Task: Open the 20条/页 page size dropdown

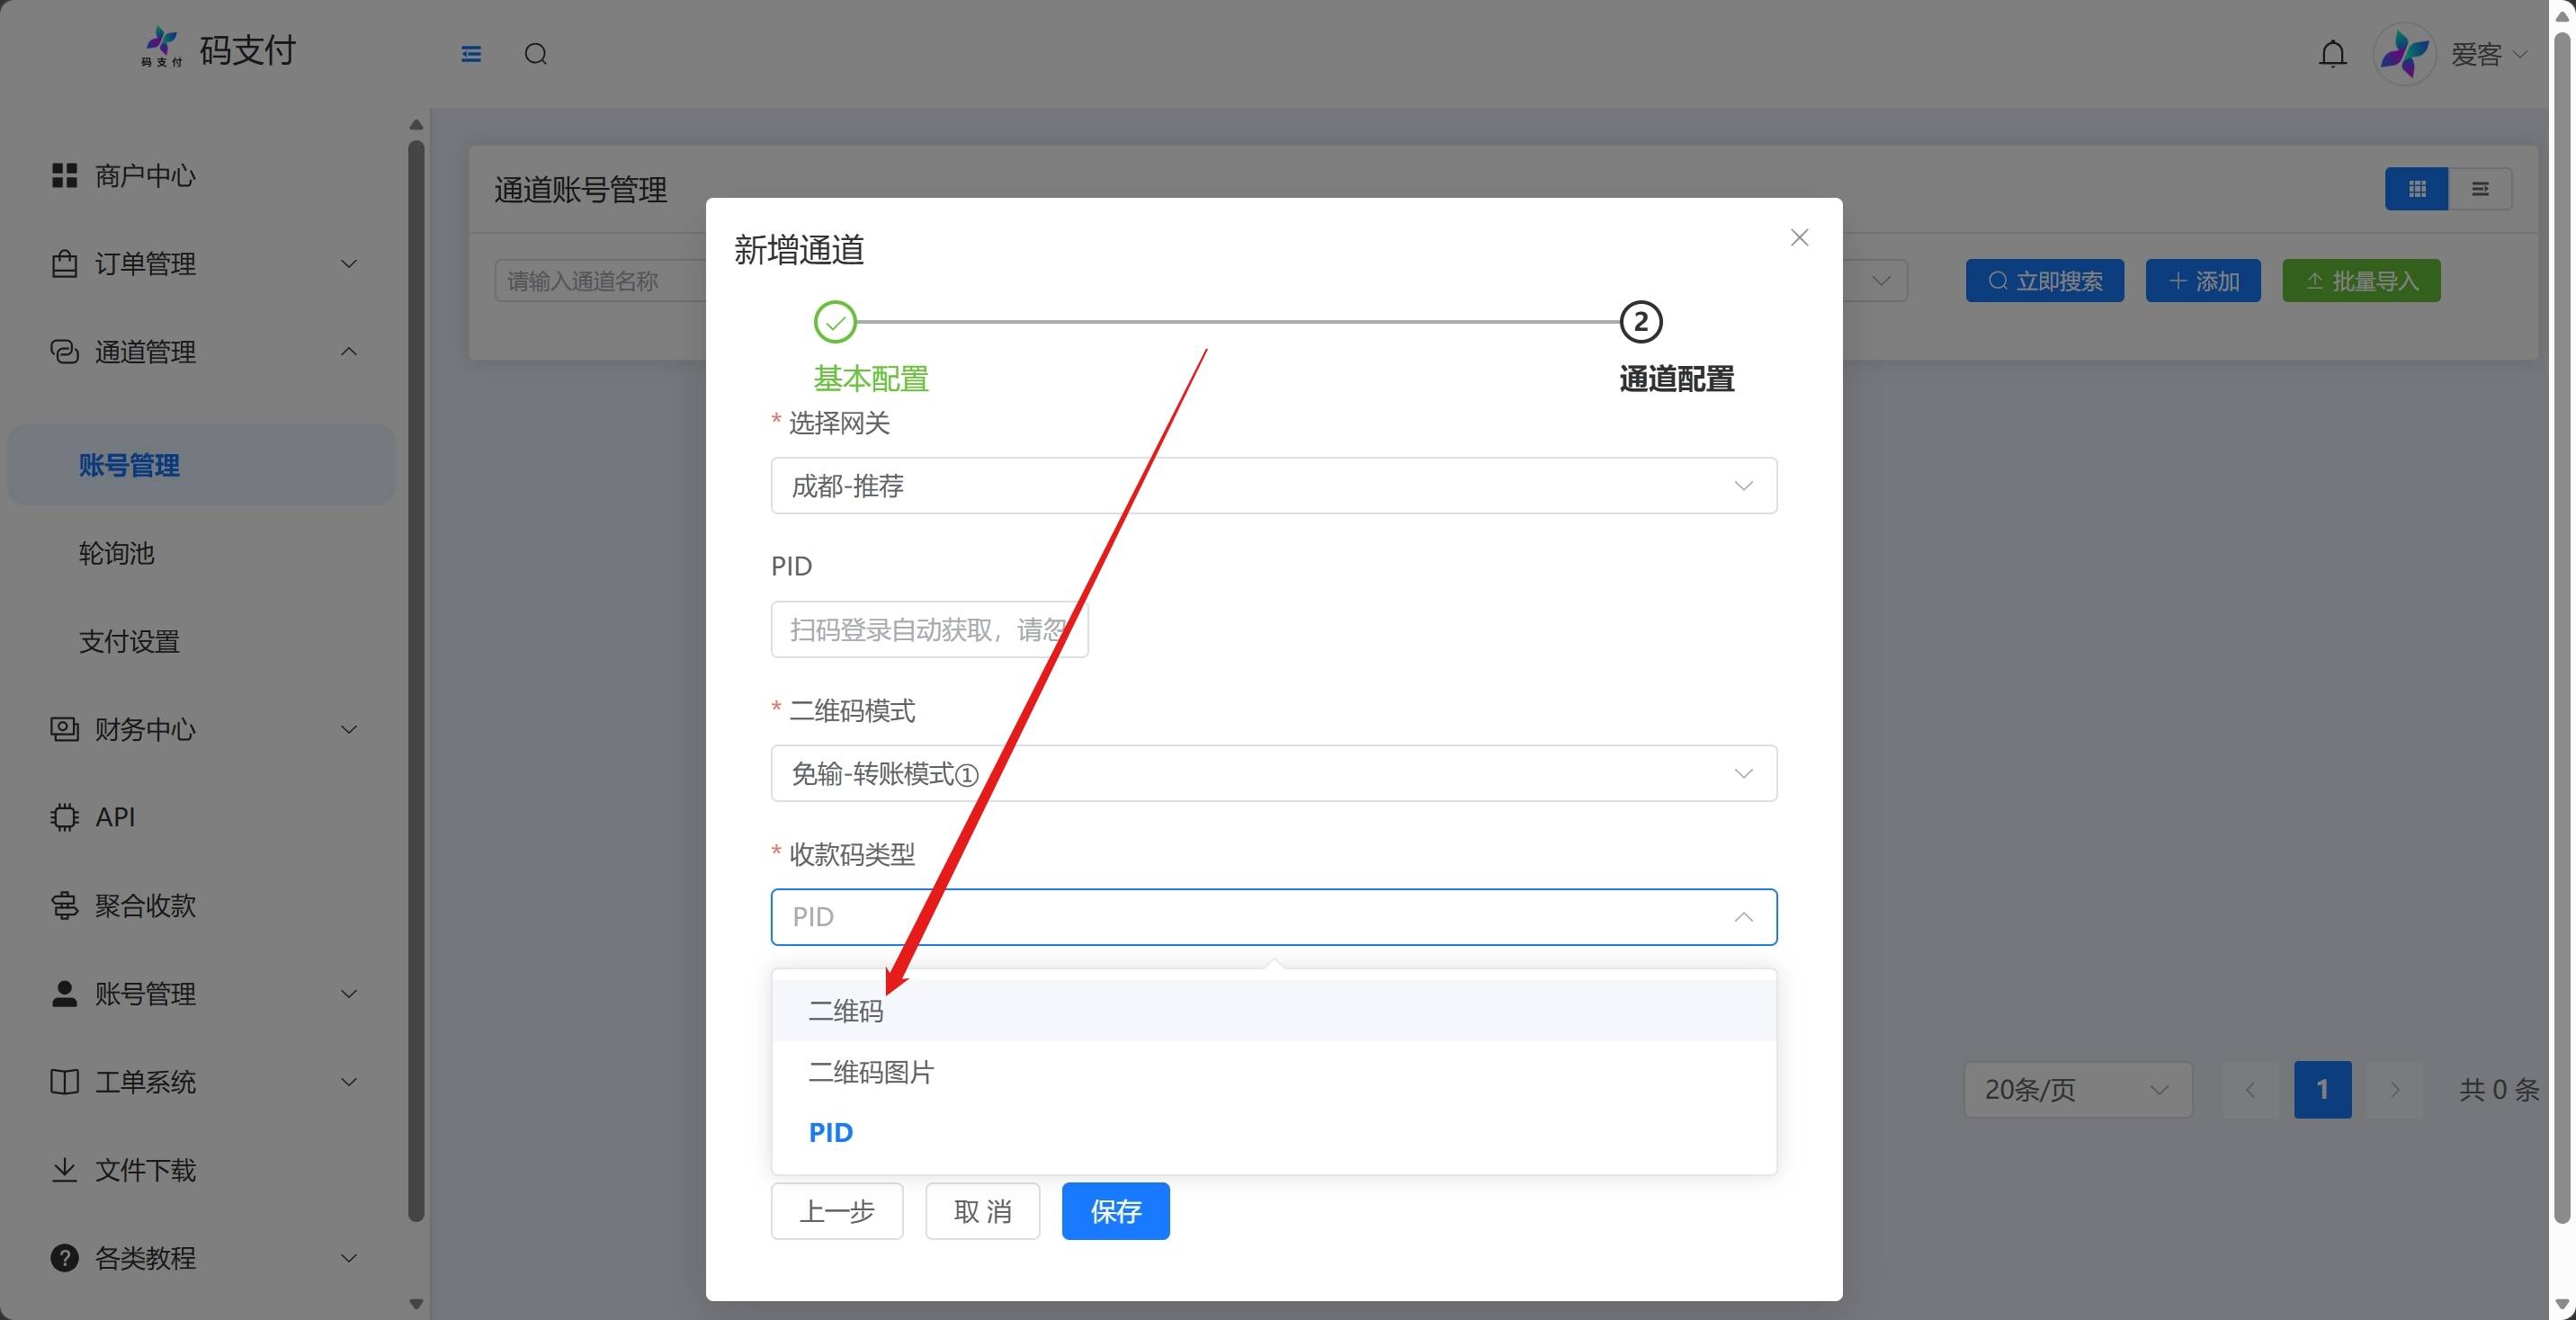Action: [x=2077, y=1089]
